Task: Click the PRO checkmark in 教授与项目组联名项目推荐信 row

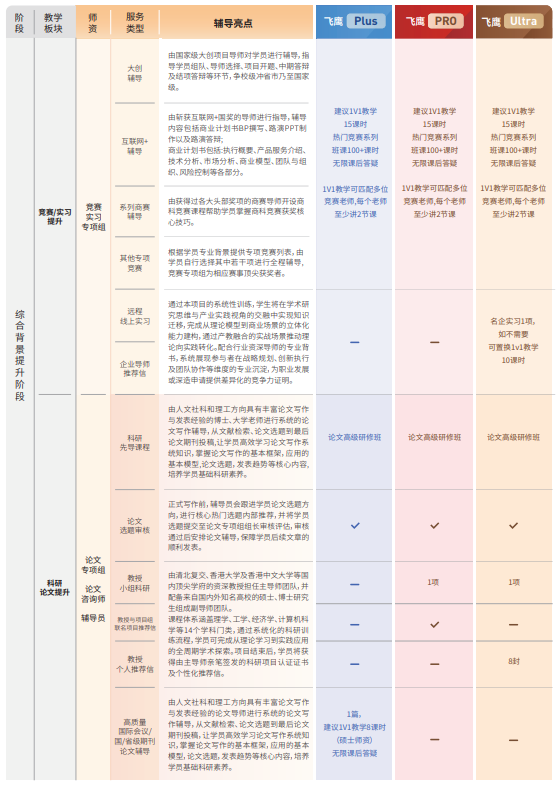Action: pos(434,624)
